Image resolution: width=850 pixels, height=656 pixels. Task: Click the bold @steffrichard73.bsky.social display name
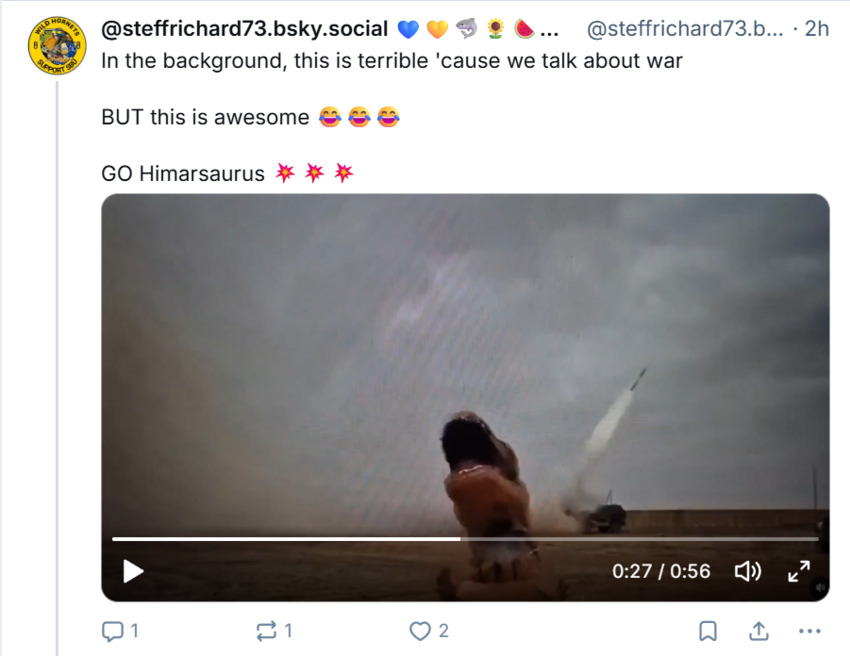(244, 29)
